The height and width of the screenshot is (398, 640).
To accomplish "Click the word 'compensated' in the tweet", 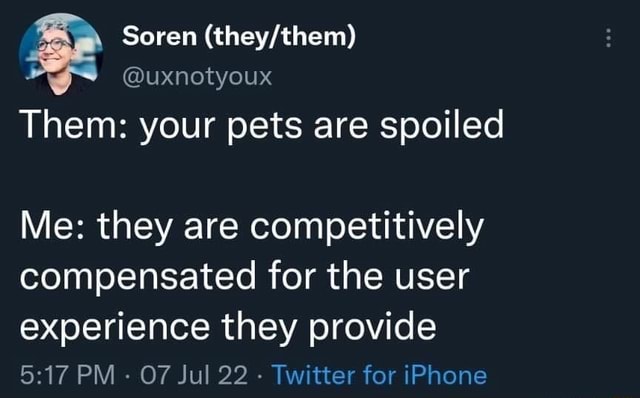I will pos(138,278).
